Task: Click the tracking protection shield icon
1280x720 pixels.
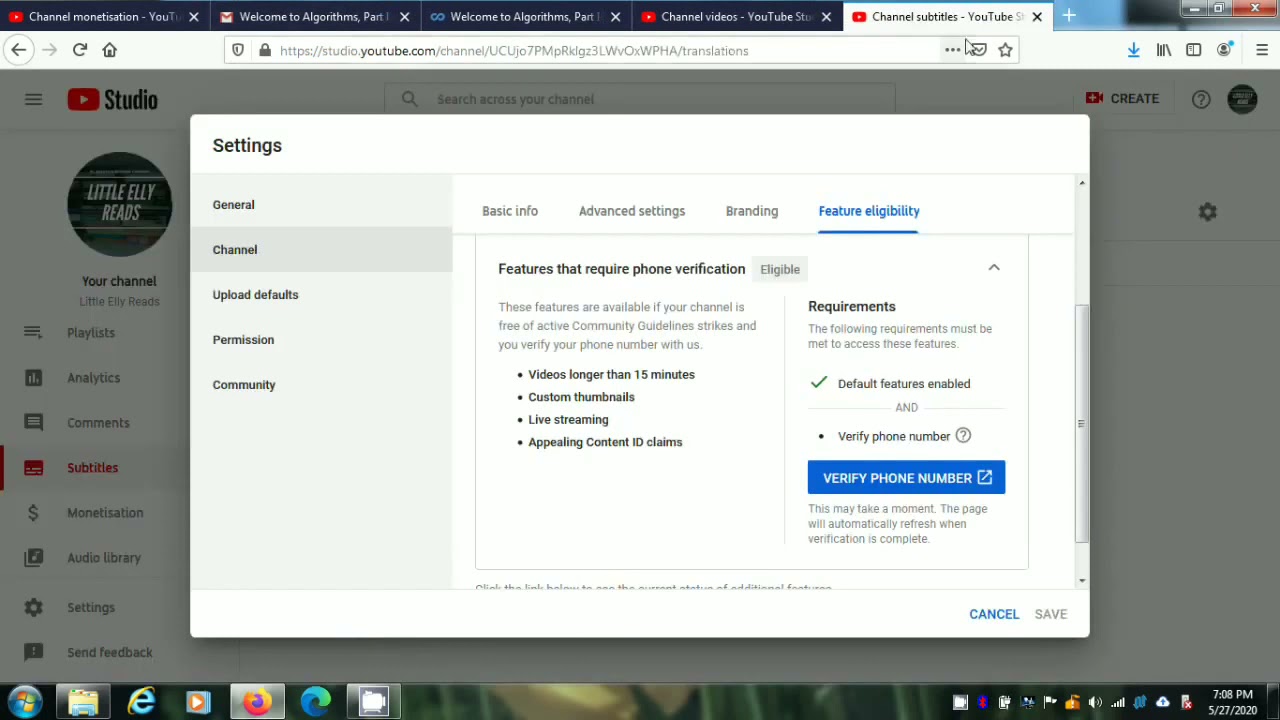Action: click(238, 50)
